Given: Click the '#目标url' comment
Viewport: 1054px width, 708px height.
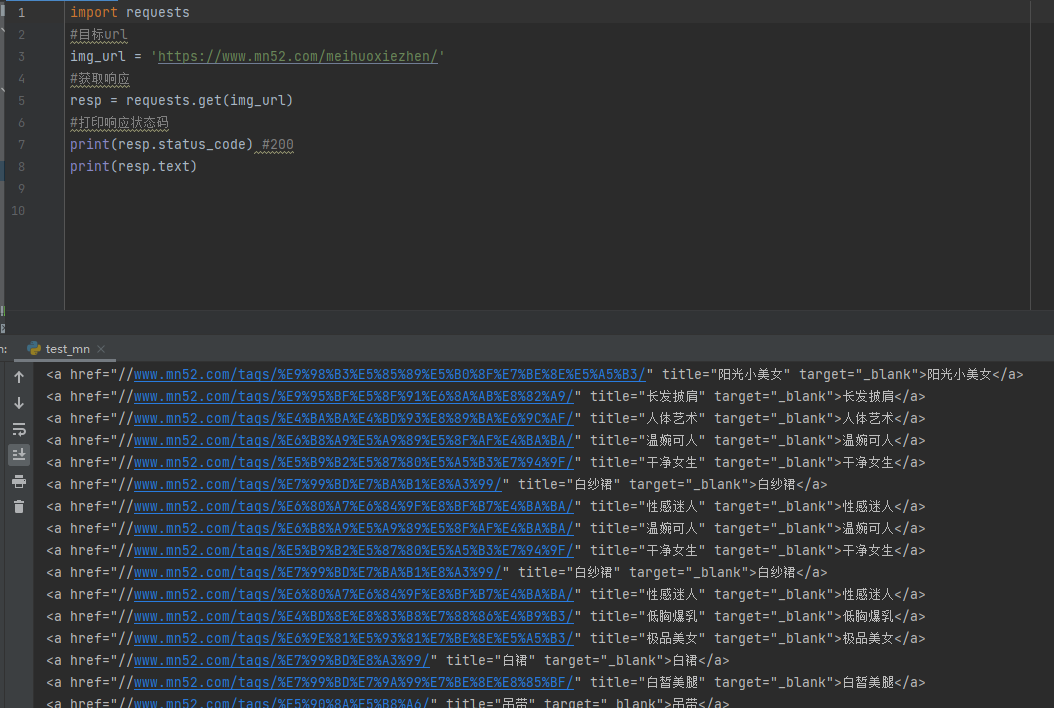Looking at the screenshot, I should click(x=98, y=35).
